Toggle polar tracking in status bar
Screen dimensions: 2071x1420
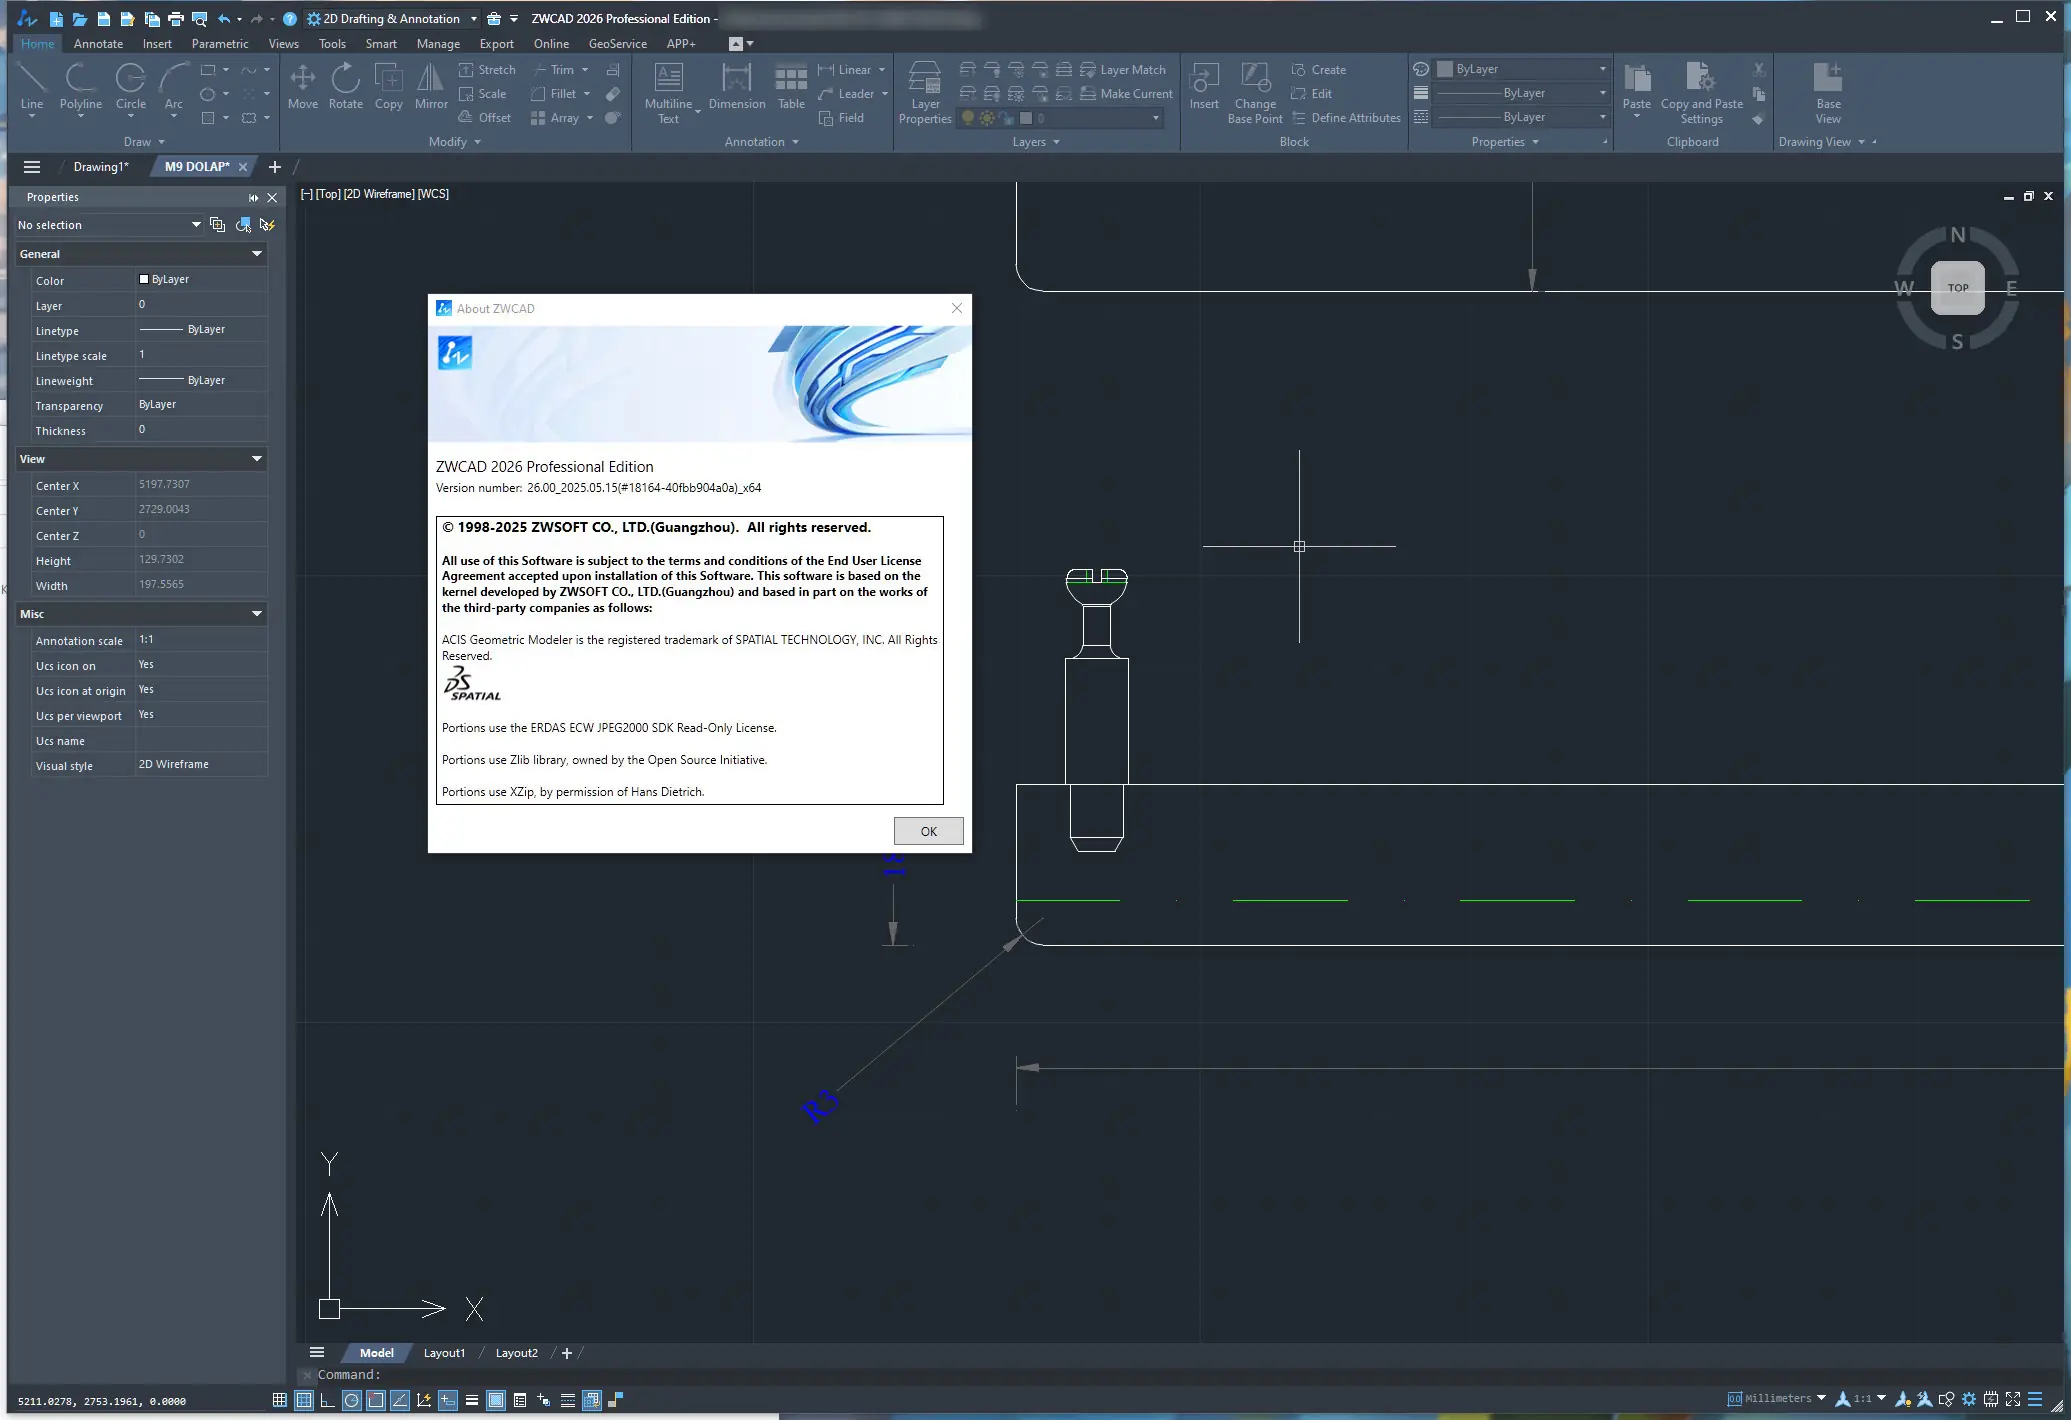coord(351,1400)
